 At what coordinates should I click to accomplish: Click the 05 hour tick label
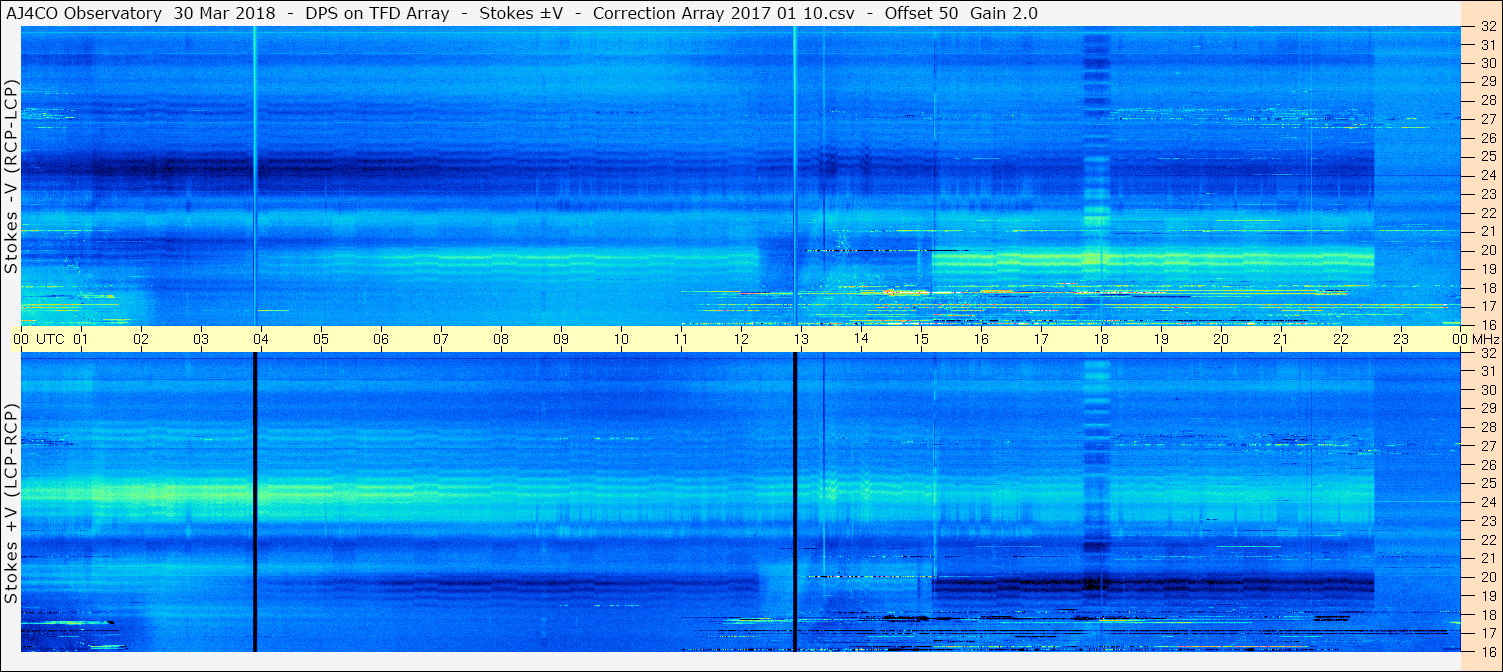321,339
